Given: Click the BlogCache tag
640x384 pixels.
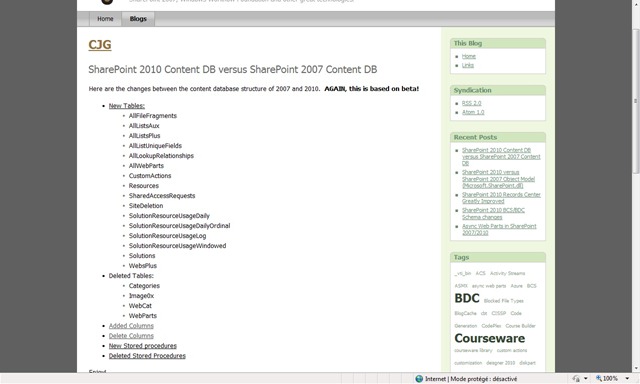Looking at the screenshot, I should tap(465, 313).
